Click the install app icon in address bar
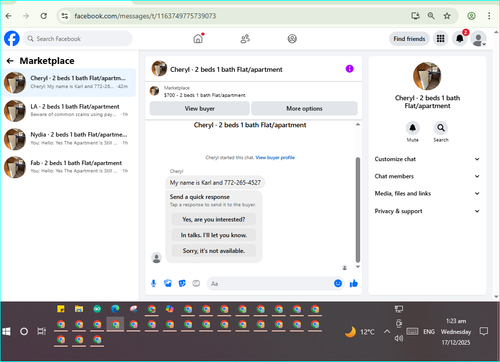This screenshot has width=500, height=362. 415,16
